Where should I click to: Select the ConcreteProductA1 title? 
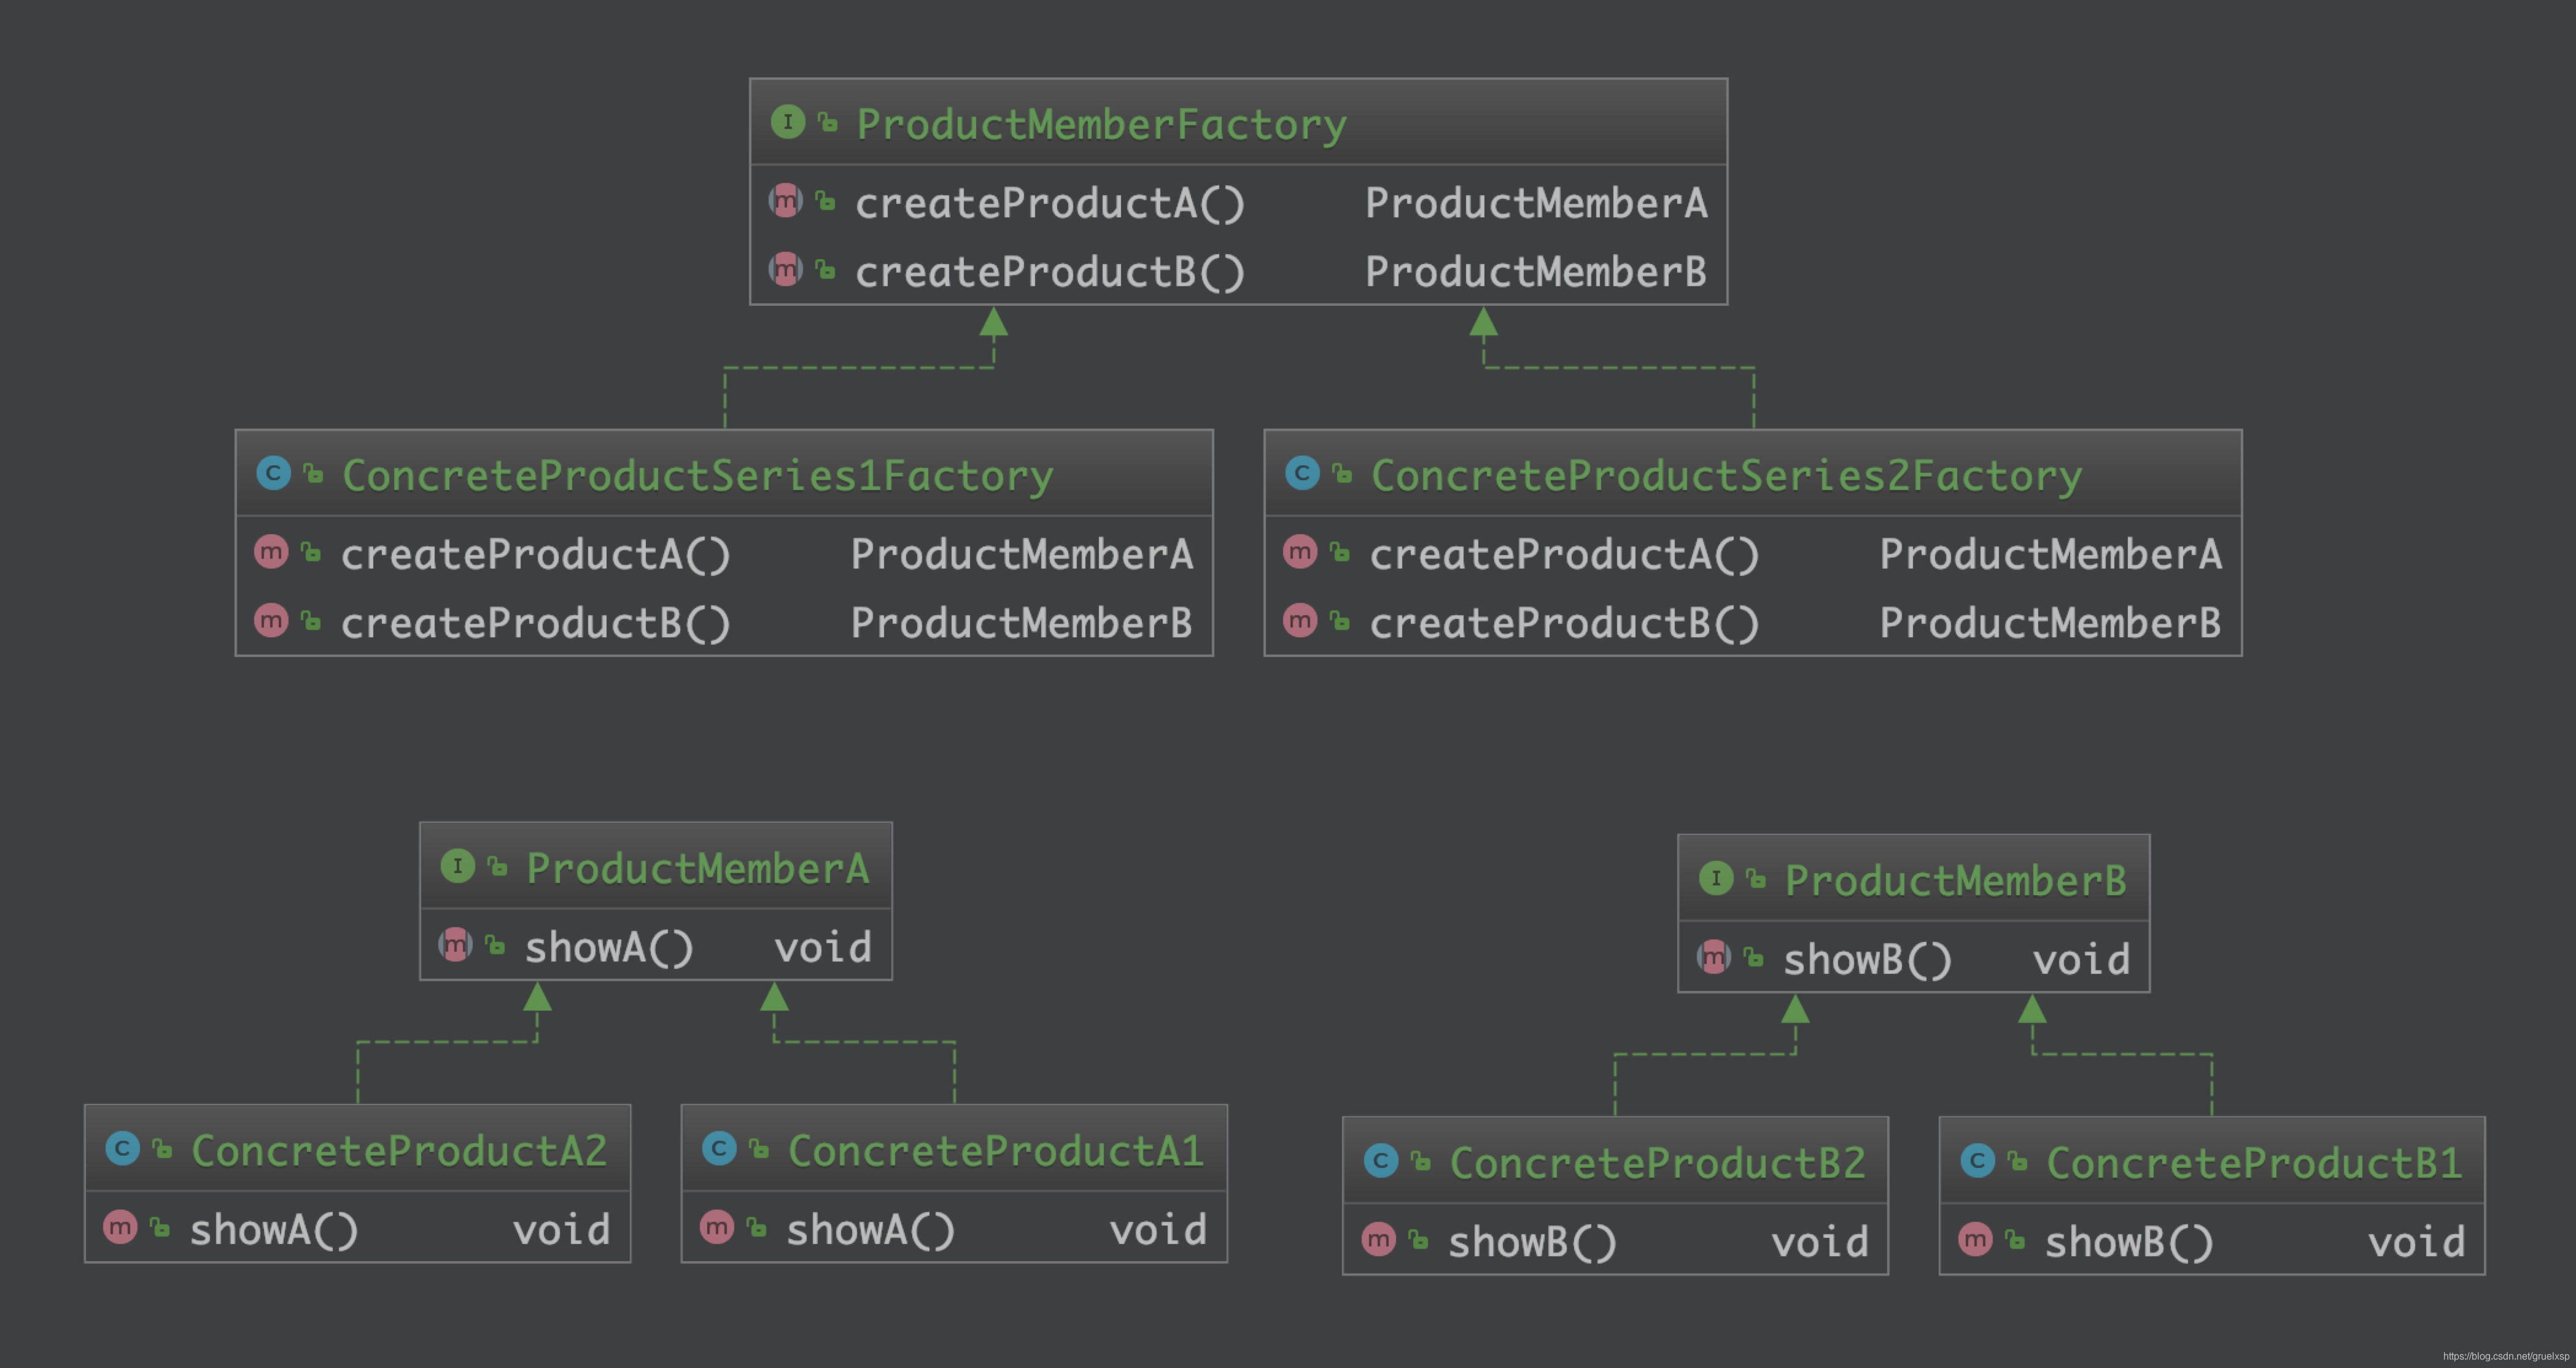pos(996,1151)
